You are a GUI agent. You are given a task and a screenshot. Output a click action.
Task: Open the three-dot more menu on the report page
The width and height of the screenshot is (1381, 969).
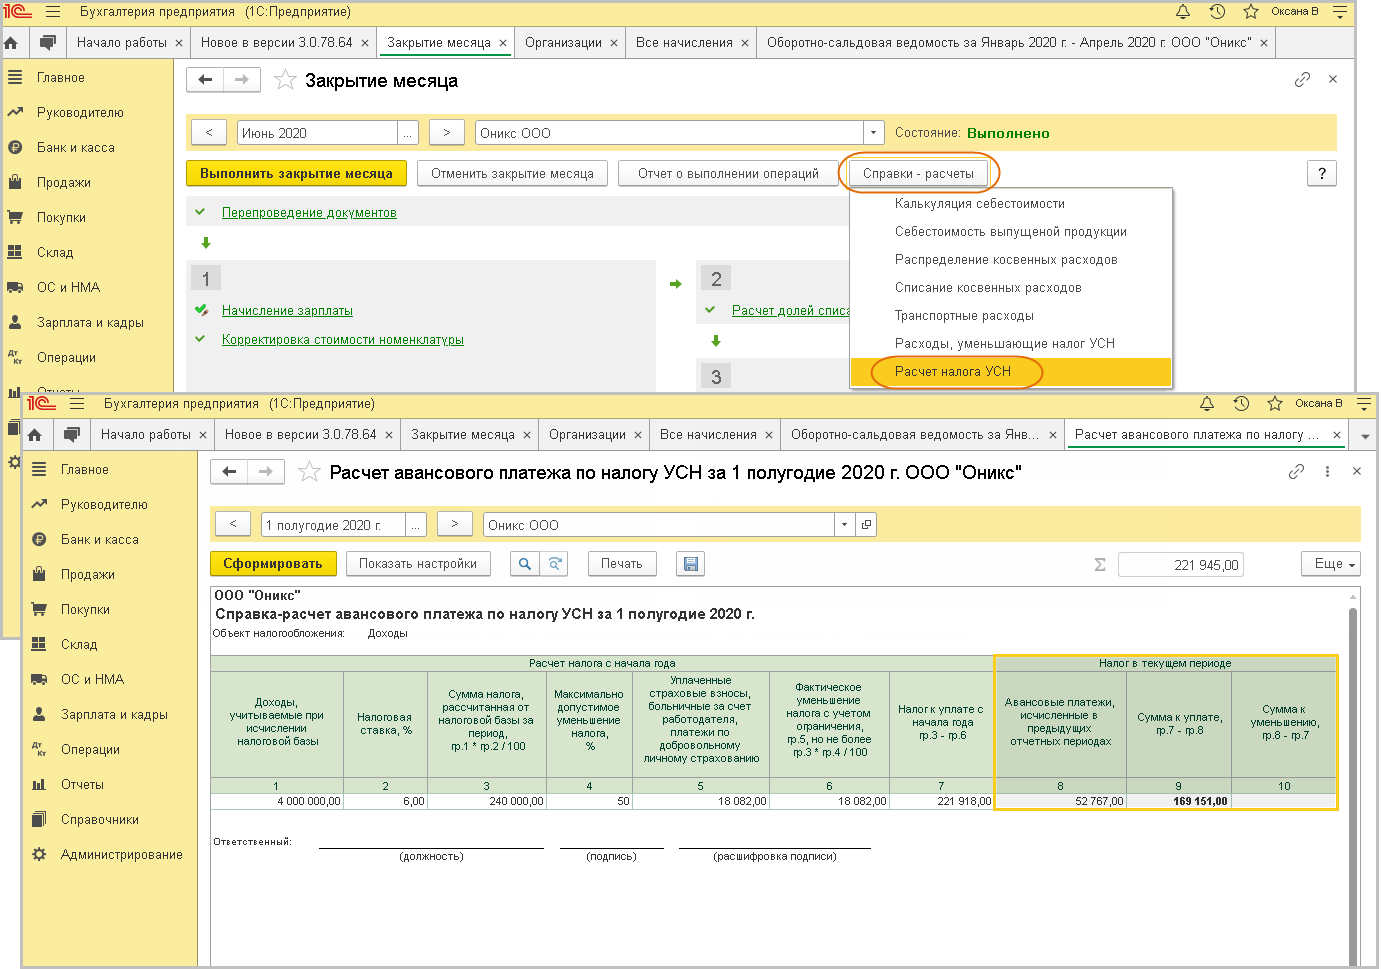(1327, 471)
